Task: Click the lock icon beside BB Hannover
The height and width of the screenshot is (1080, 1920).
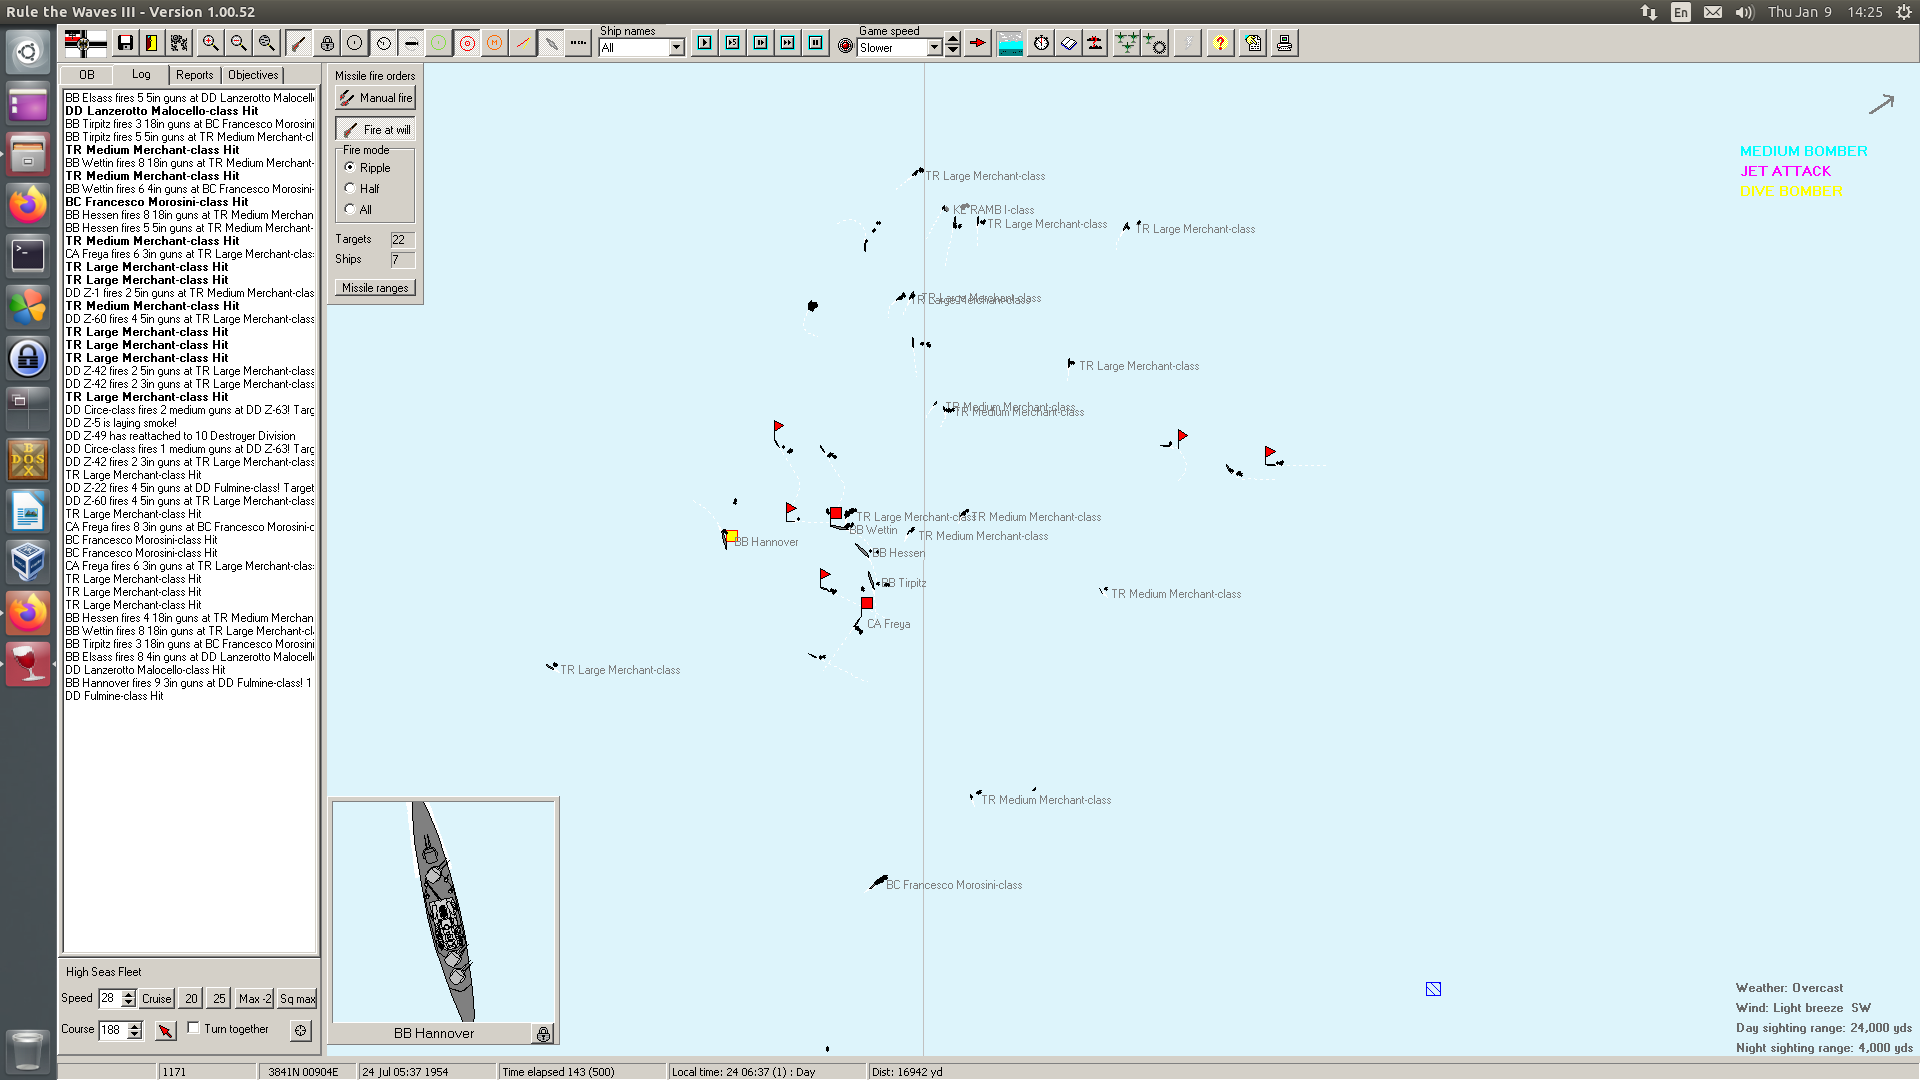Action: pos(543,1034)
